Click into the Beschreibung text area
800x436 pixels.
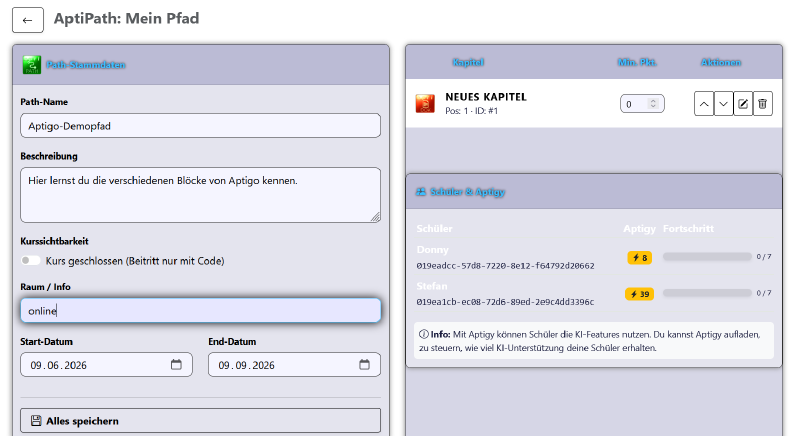coord(201,195)
